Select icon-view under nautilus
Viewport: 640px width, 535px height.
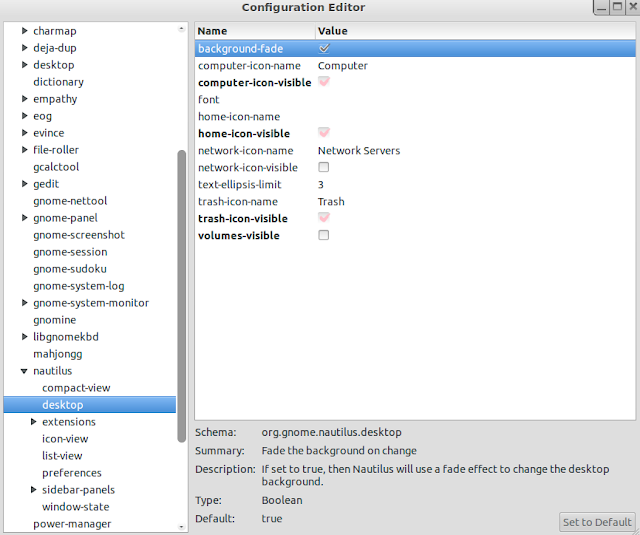point(65,439)
